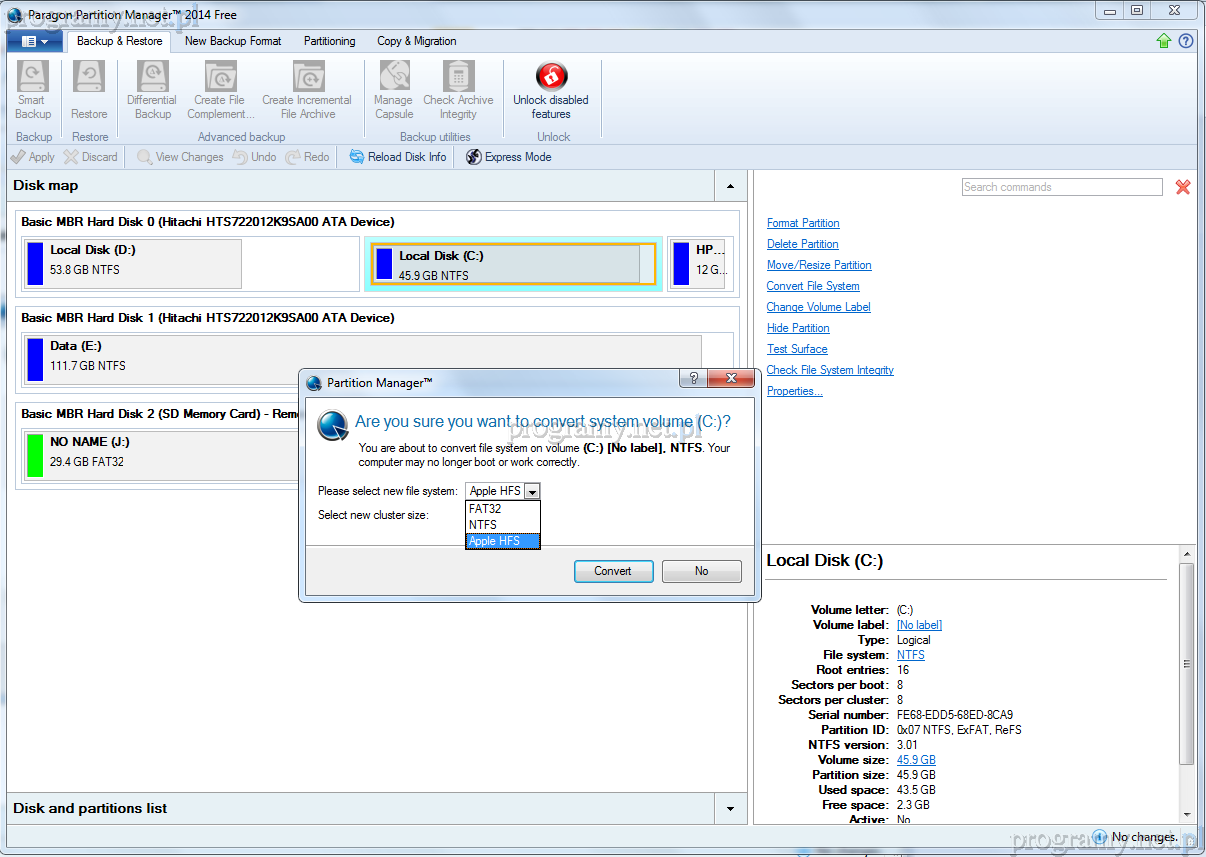Image resolution: width=1206 pixels, height=857 pixels.
Task: Click the Unlock disabled features icon
Action: (x=551, y=77)
